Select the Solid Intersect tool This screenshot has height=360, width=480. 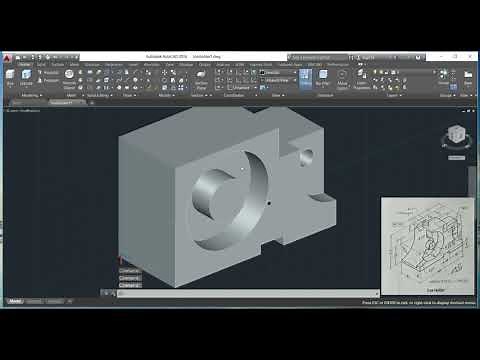click(x=81, y=88)
